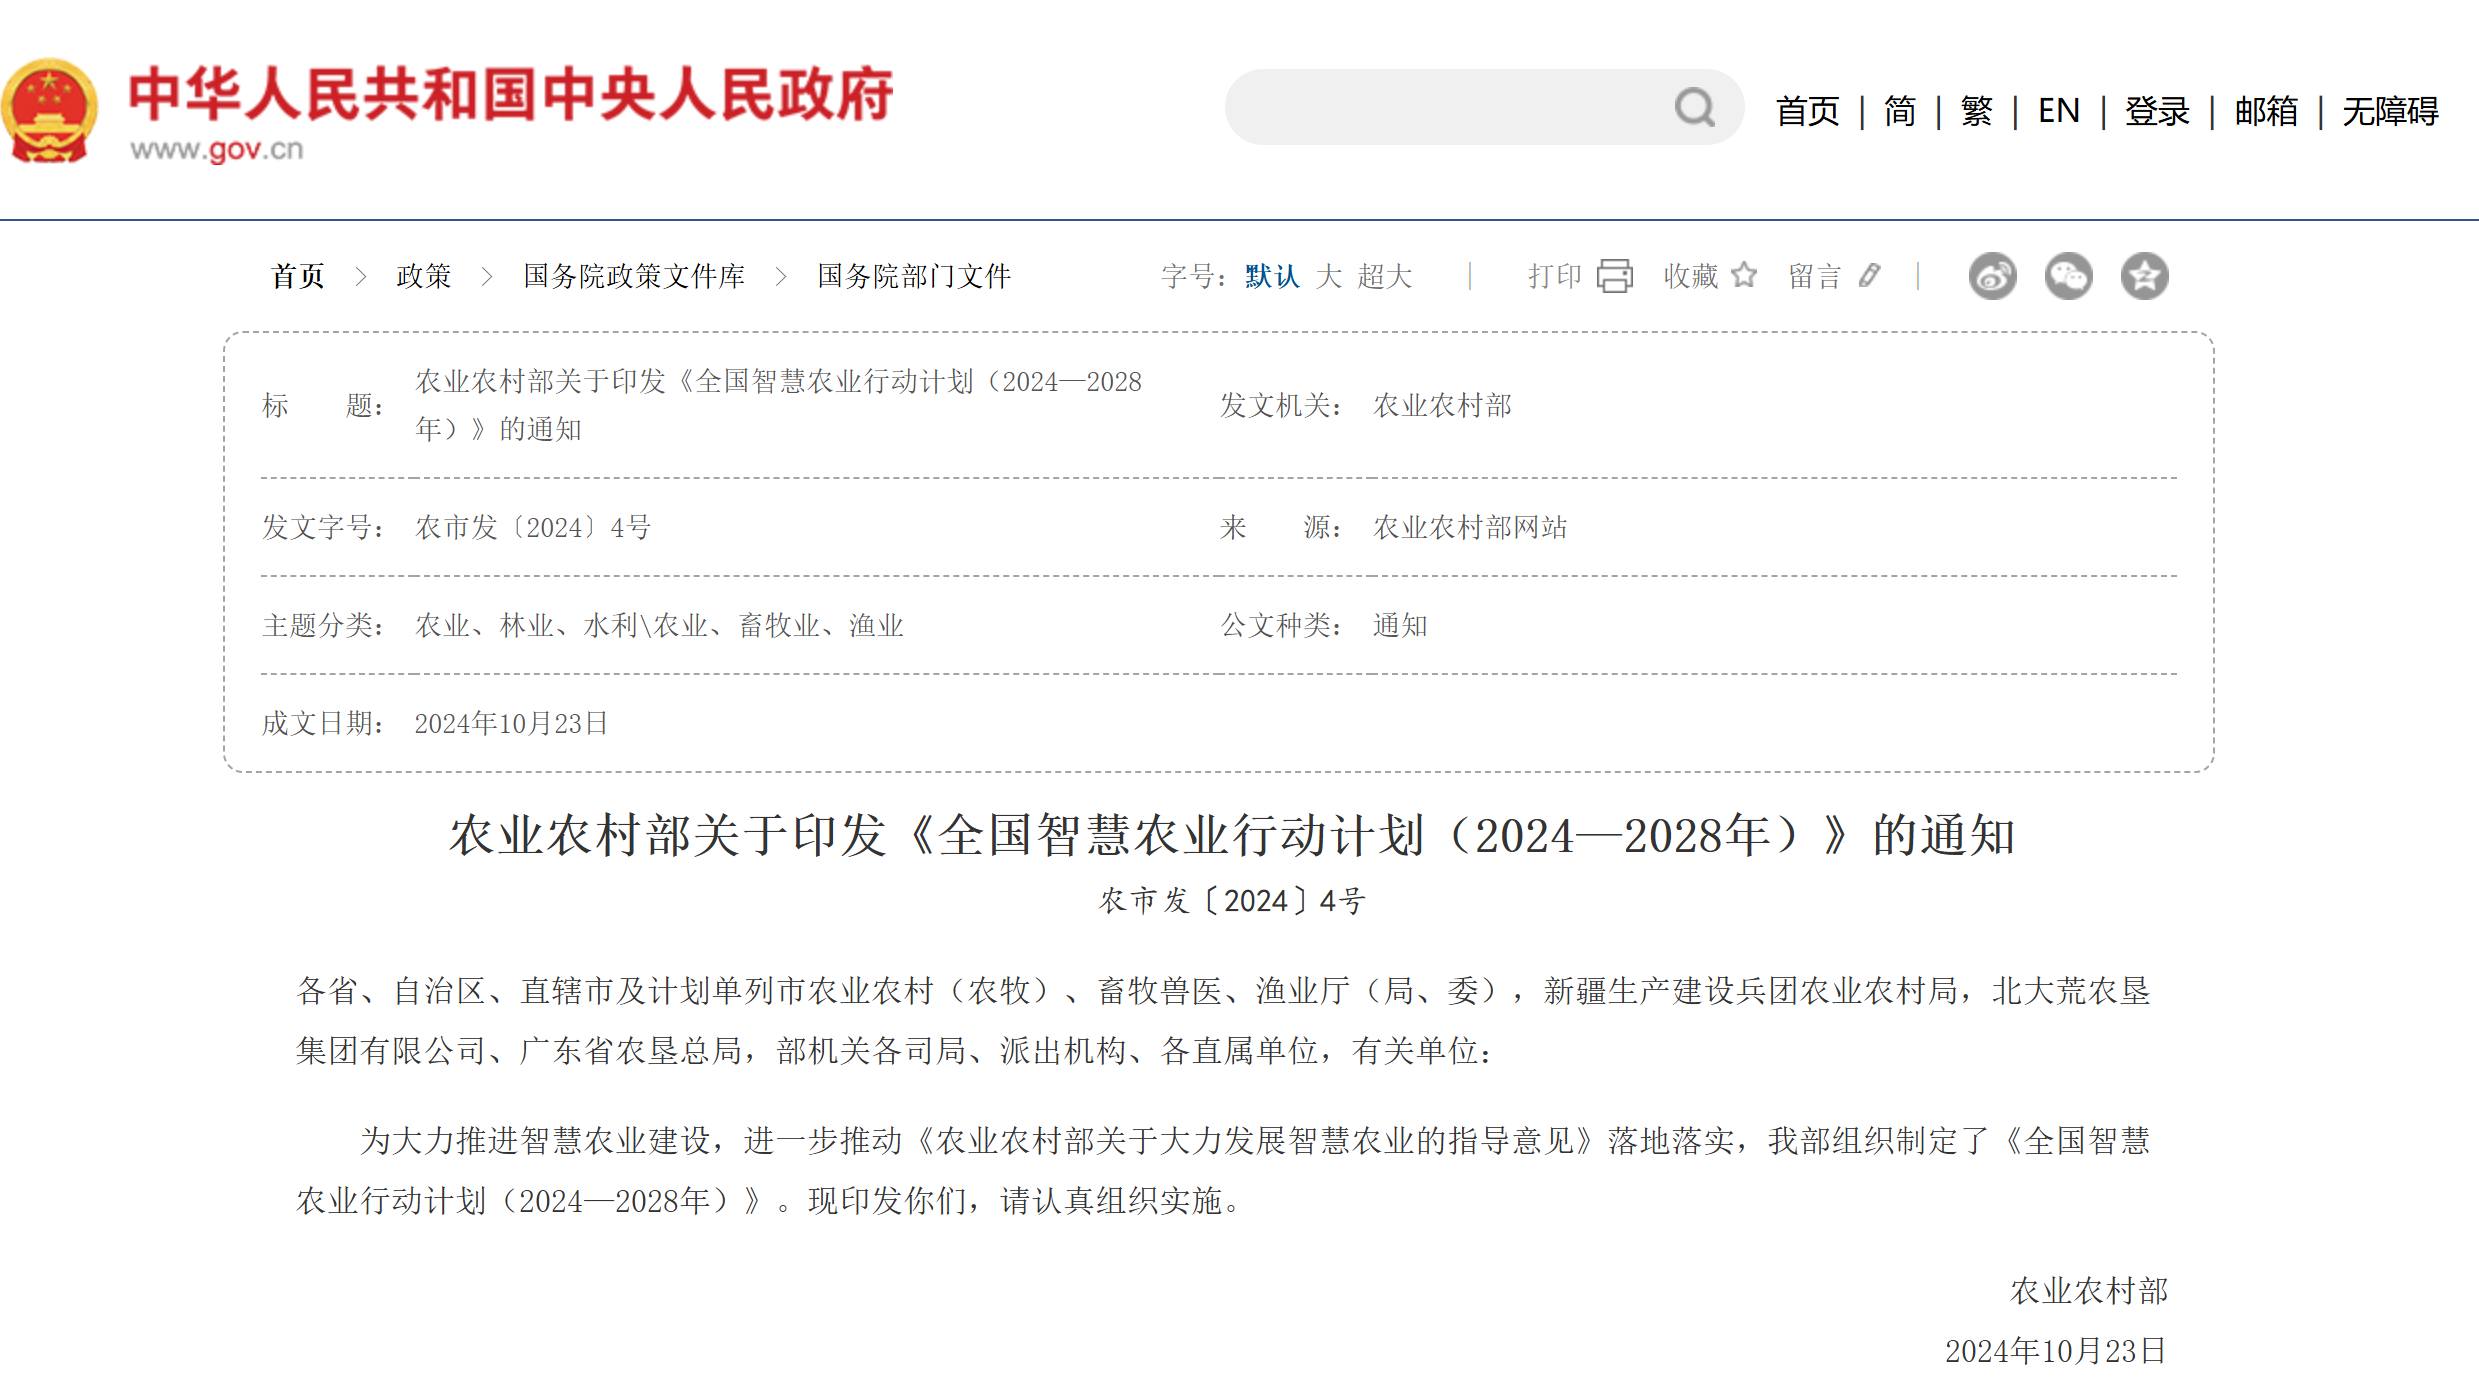Click the document number 农市发〔2024〕4号 in table
This screenshot has width=2479, height=1391.
[533, 527]
